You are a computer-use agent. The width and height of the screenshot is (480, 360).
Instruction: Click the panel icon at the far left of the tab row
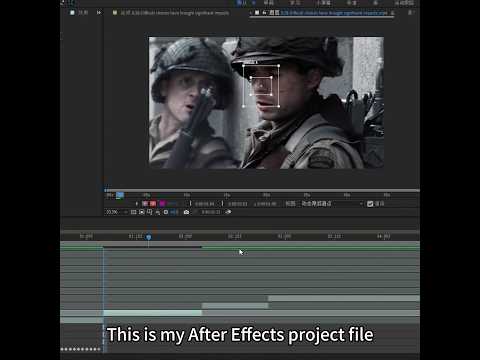click(x=72, y=13)
